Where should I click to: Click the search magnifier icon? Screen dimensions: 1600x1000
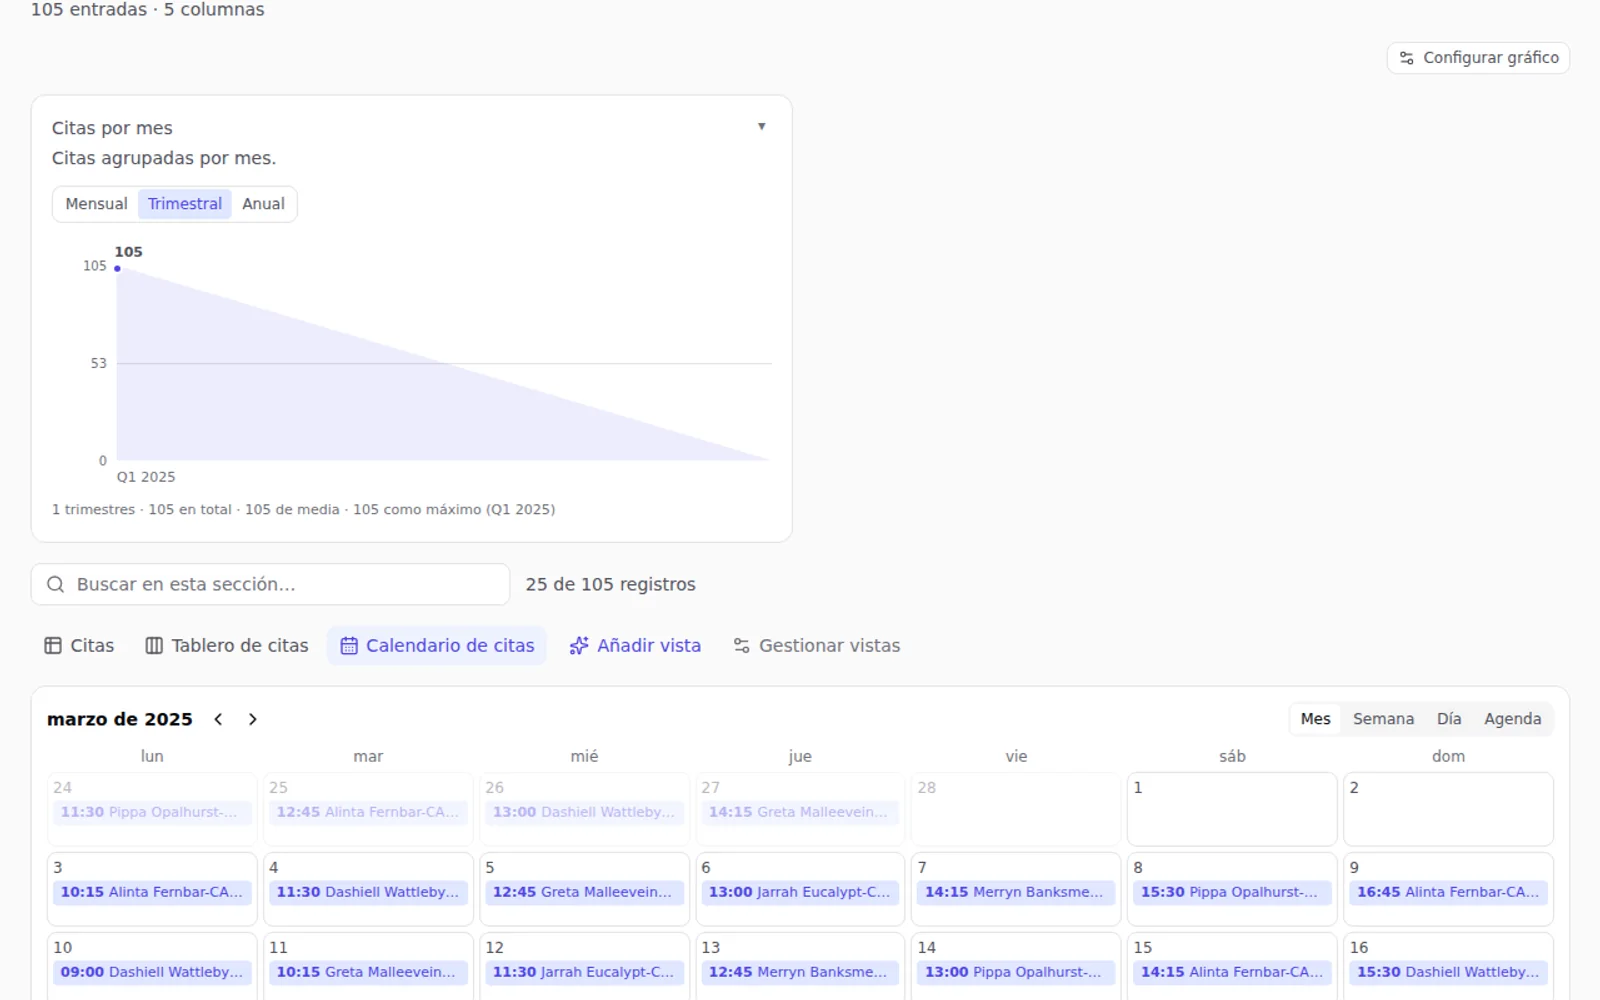[56, 584]
